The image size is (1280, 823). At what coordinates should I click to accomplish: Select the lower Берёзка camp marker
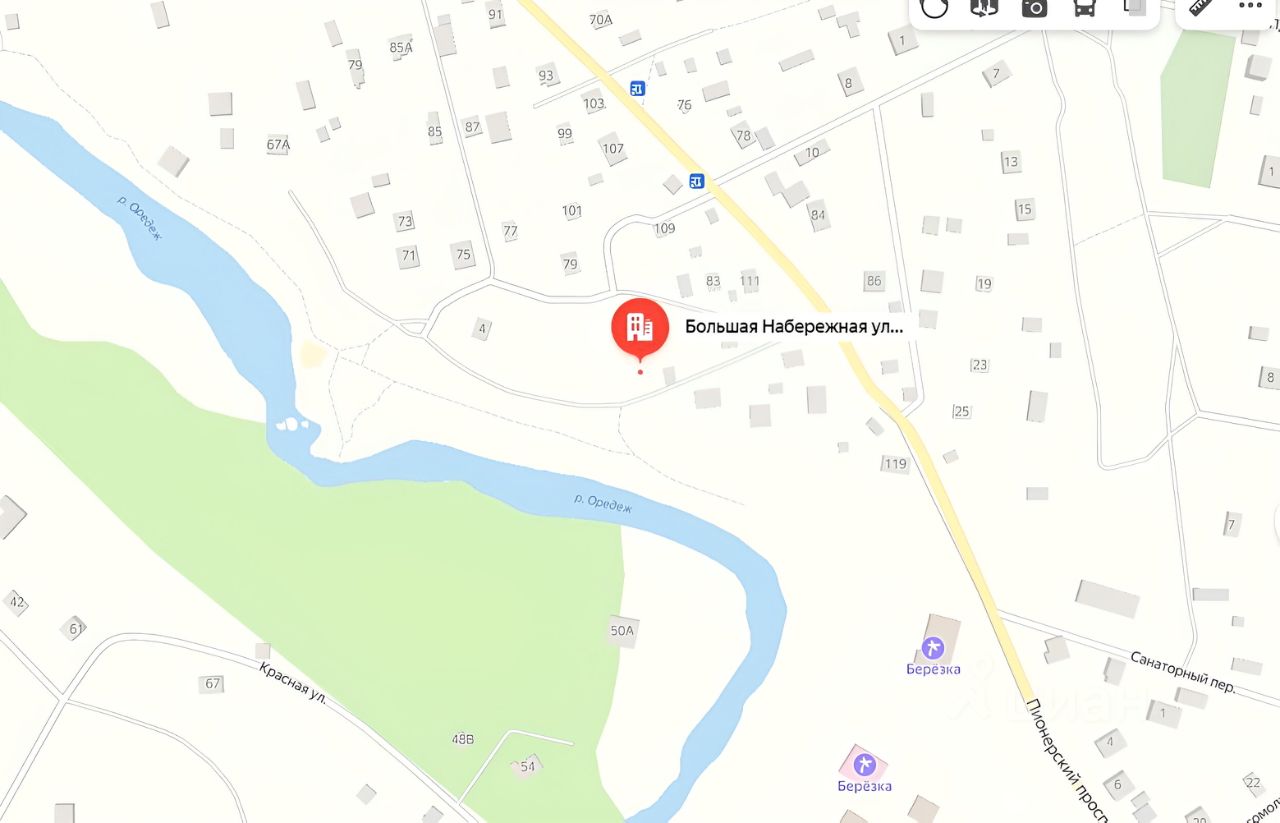pyautogui.click(x=865, y=765)
